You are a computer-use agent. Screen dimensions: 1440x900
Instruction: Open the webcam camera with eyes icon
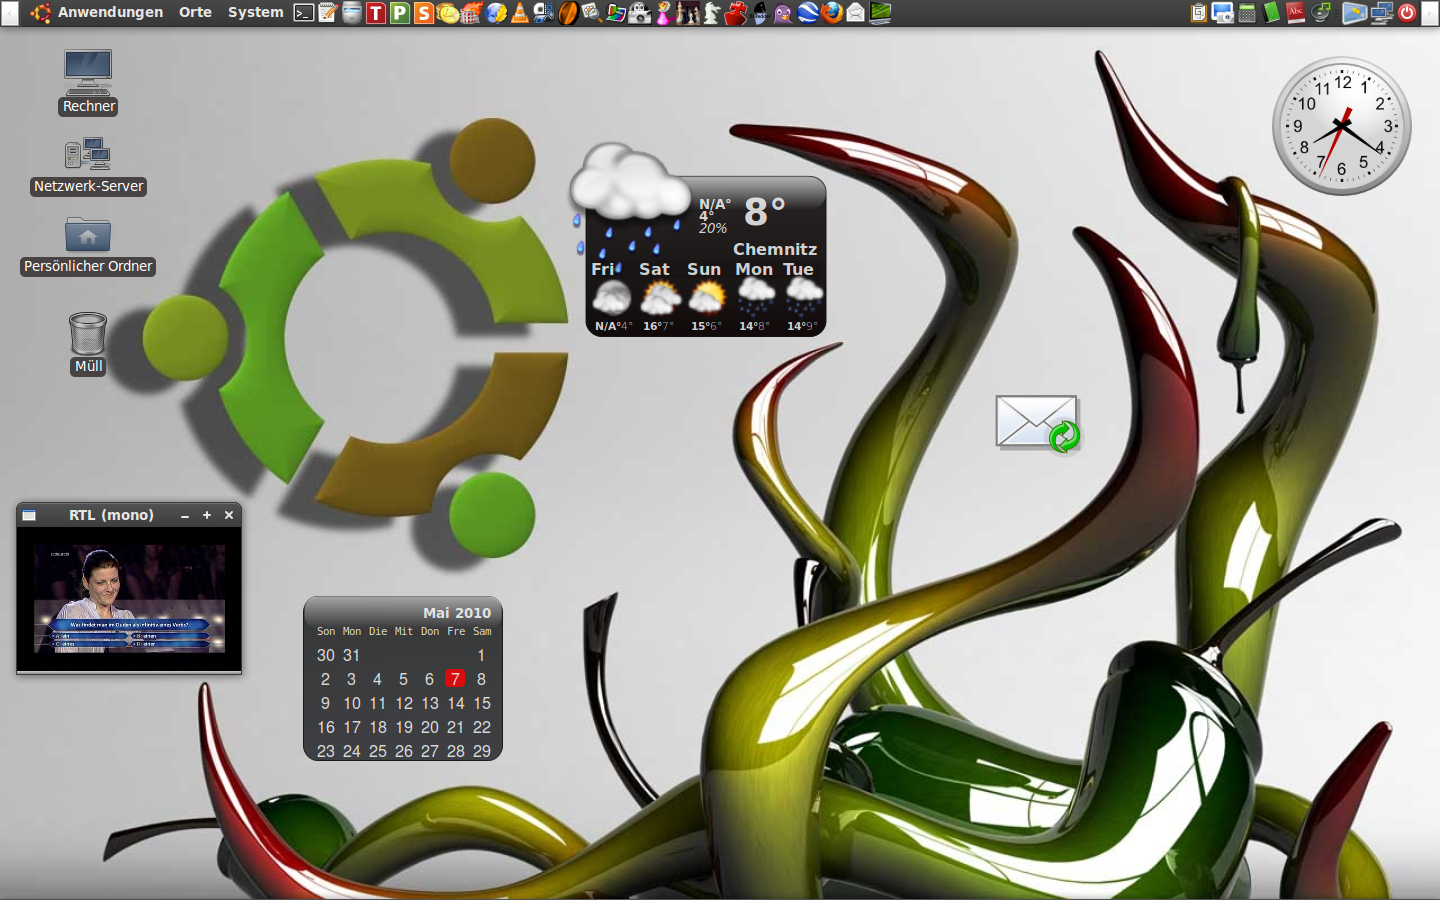pyautogui.click(x=640, y=13)
